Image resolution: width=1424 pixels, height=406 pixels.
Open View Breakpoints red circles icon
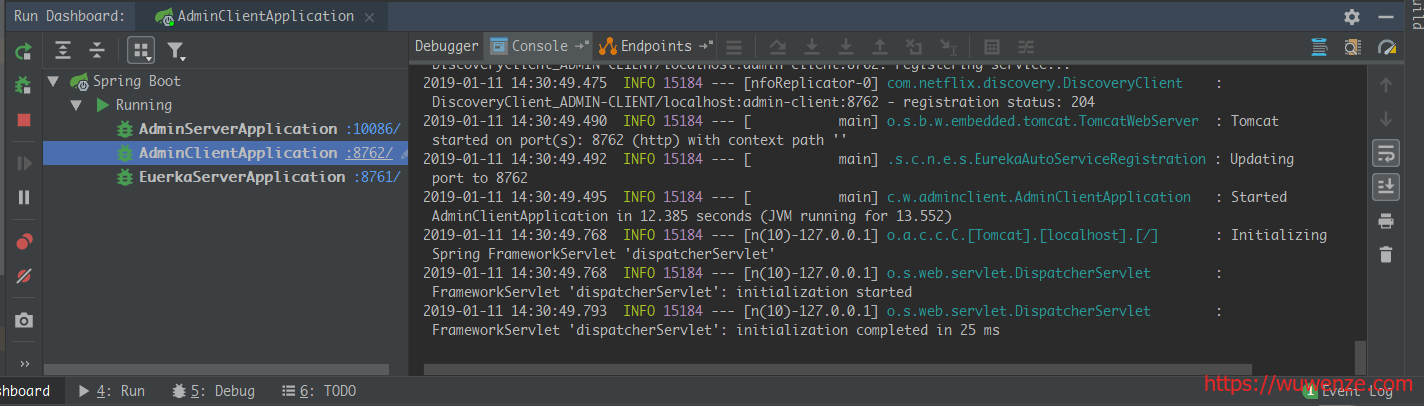pos(24,241)
